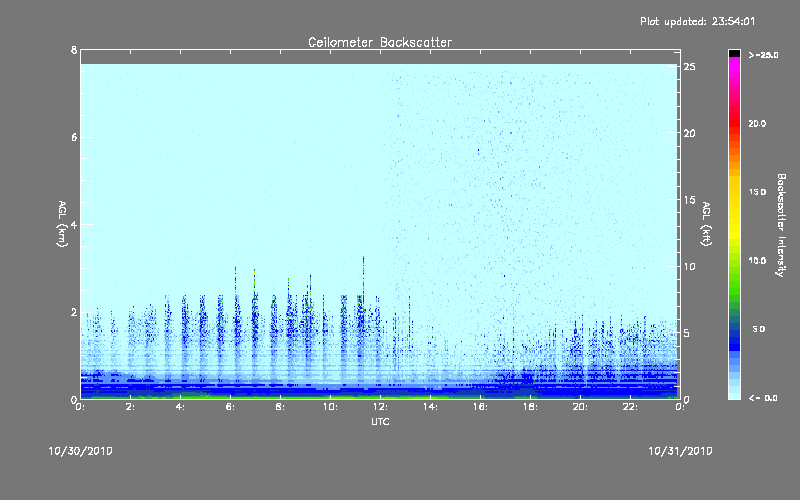Click the "UTC" x-axis label
The height and width of the screenshot is (500, 800).
coord(380,421)
